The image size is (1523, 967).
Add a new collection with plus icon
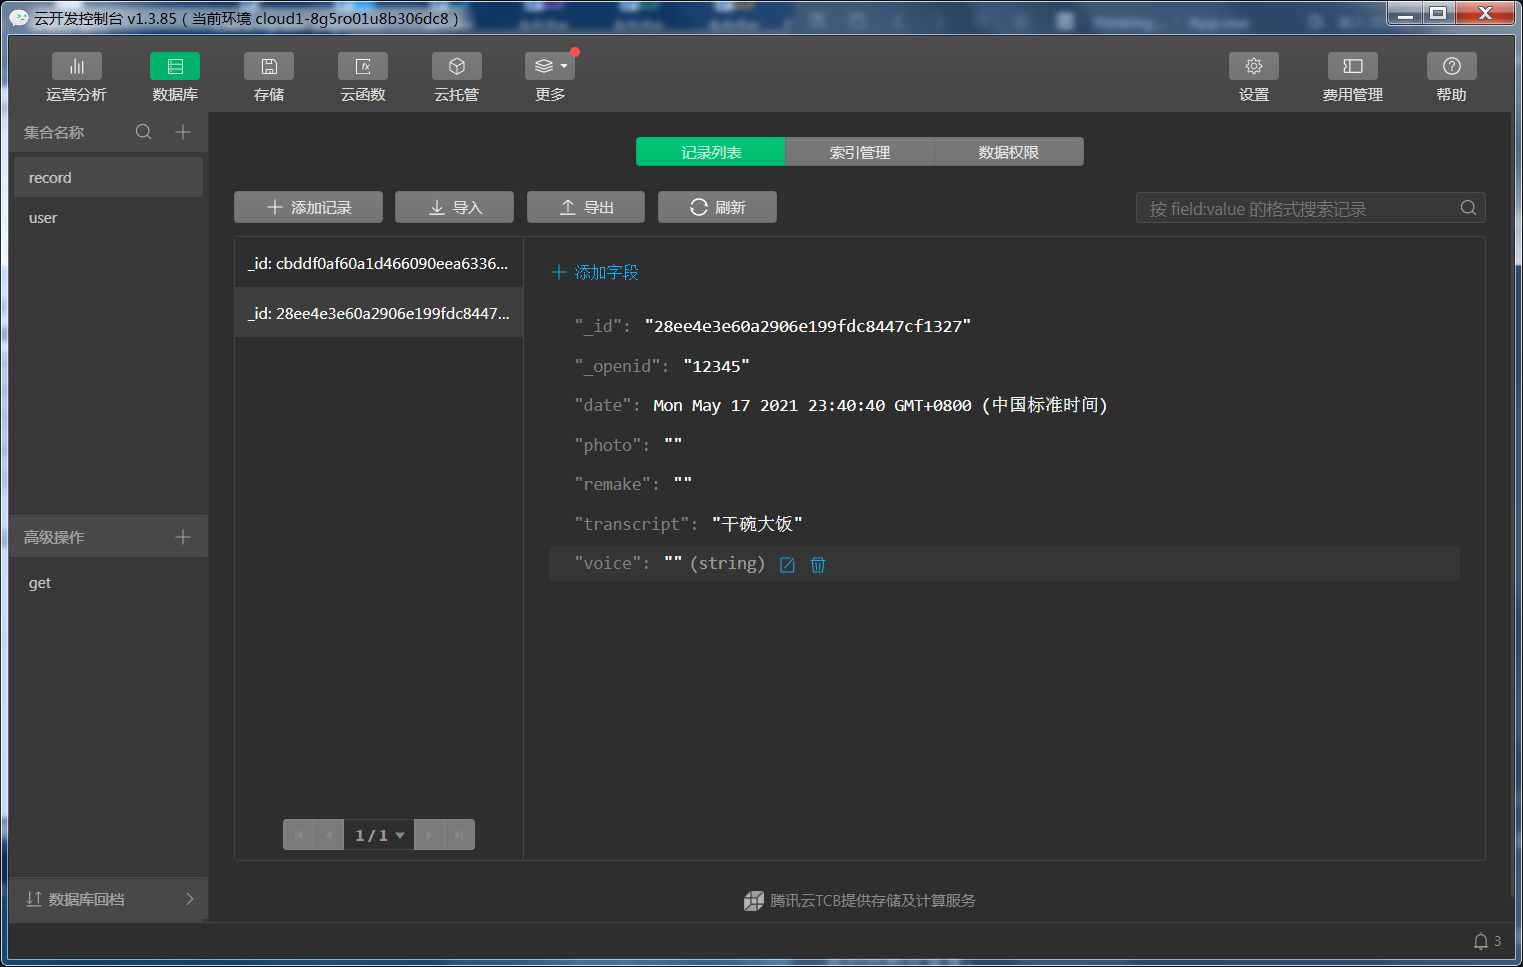click(183, 132)
